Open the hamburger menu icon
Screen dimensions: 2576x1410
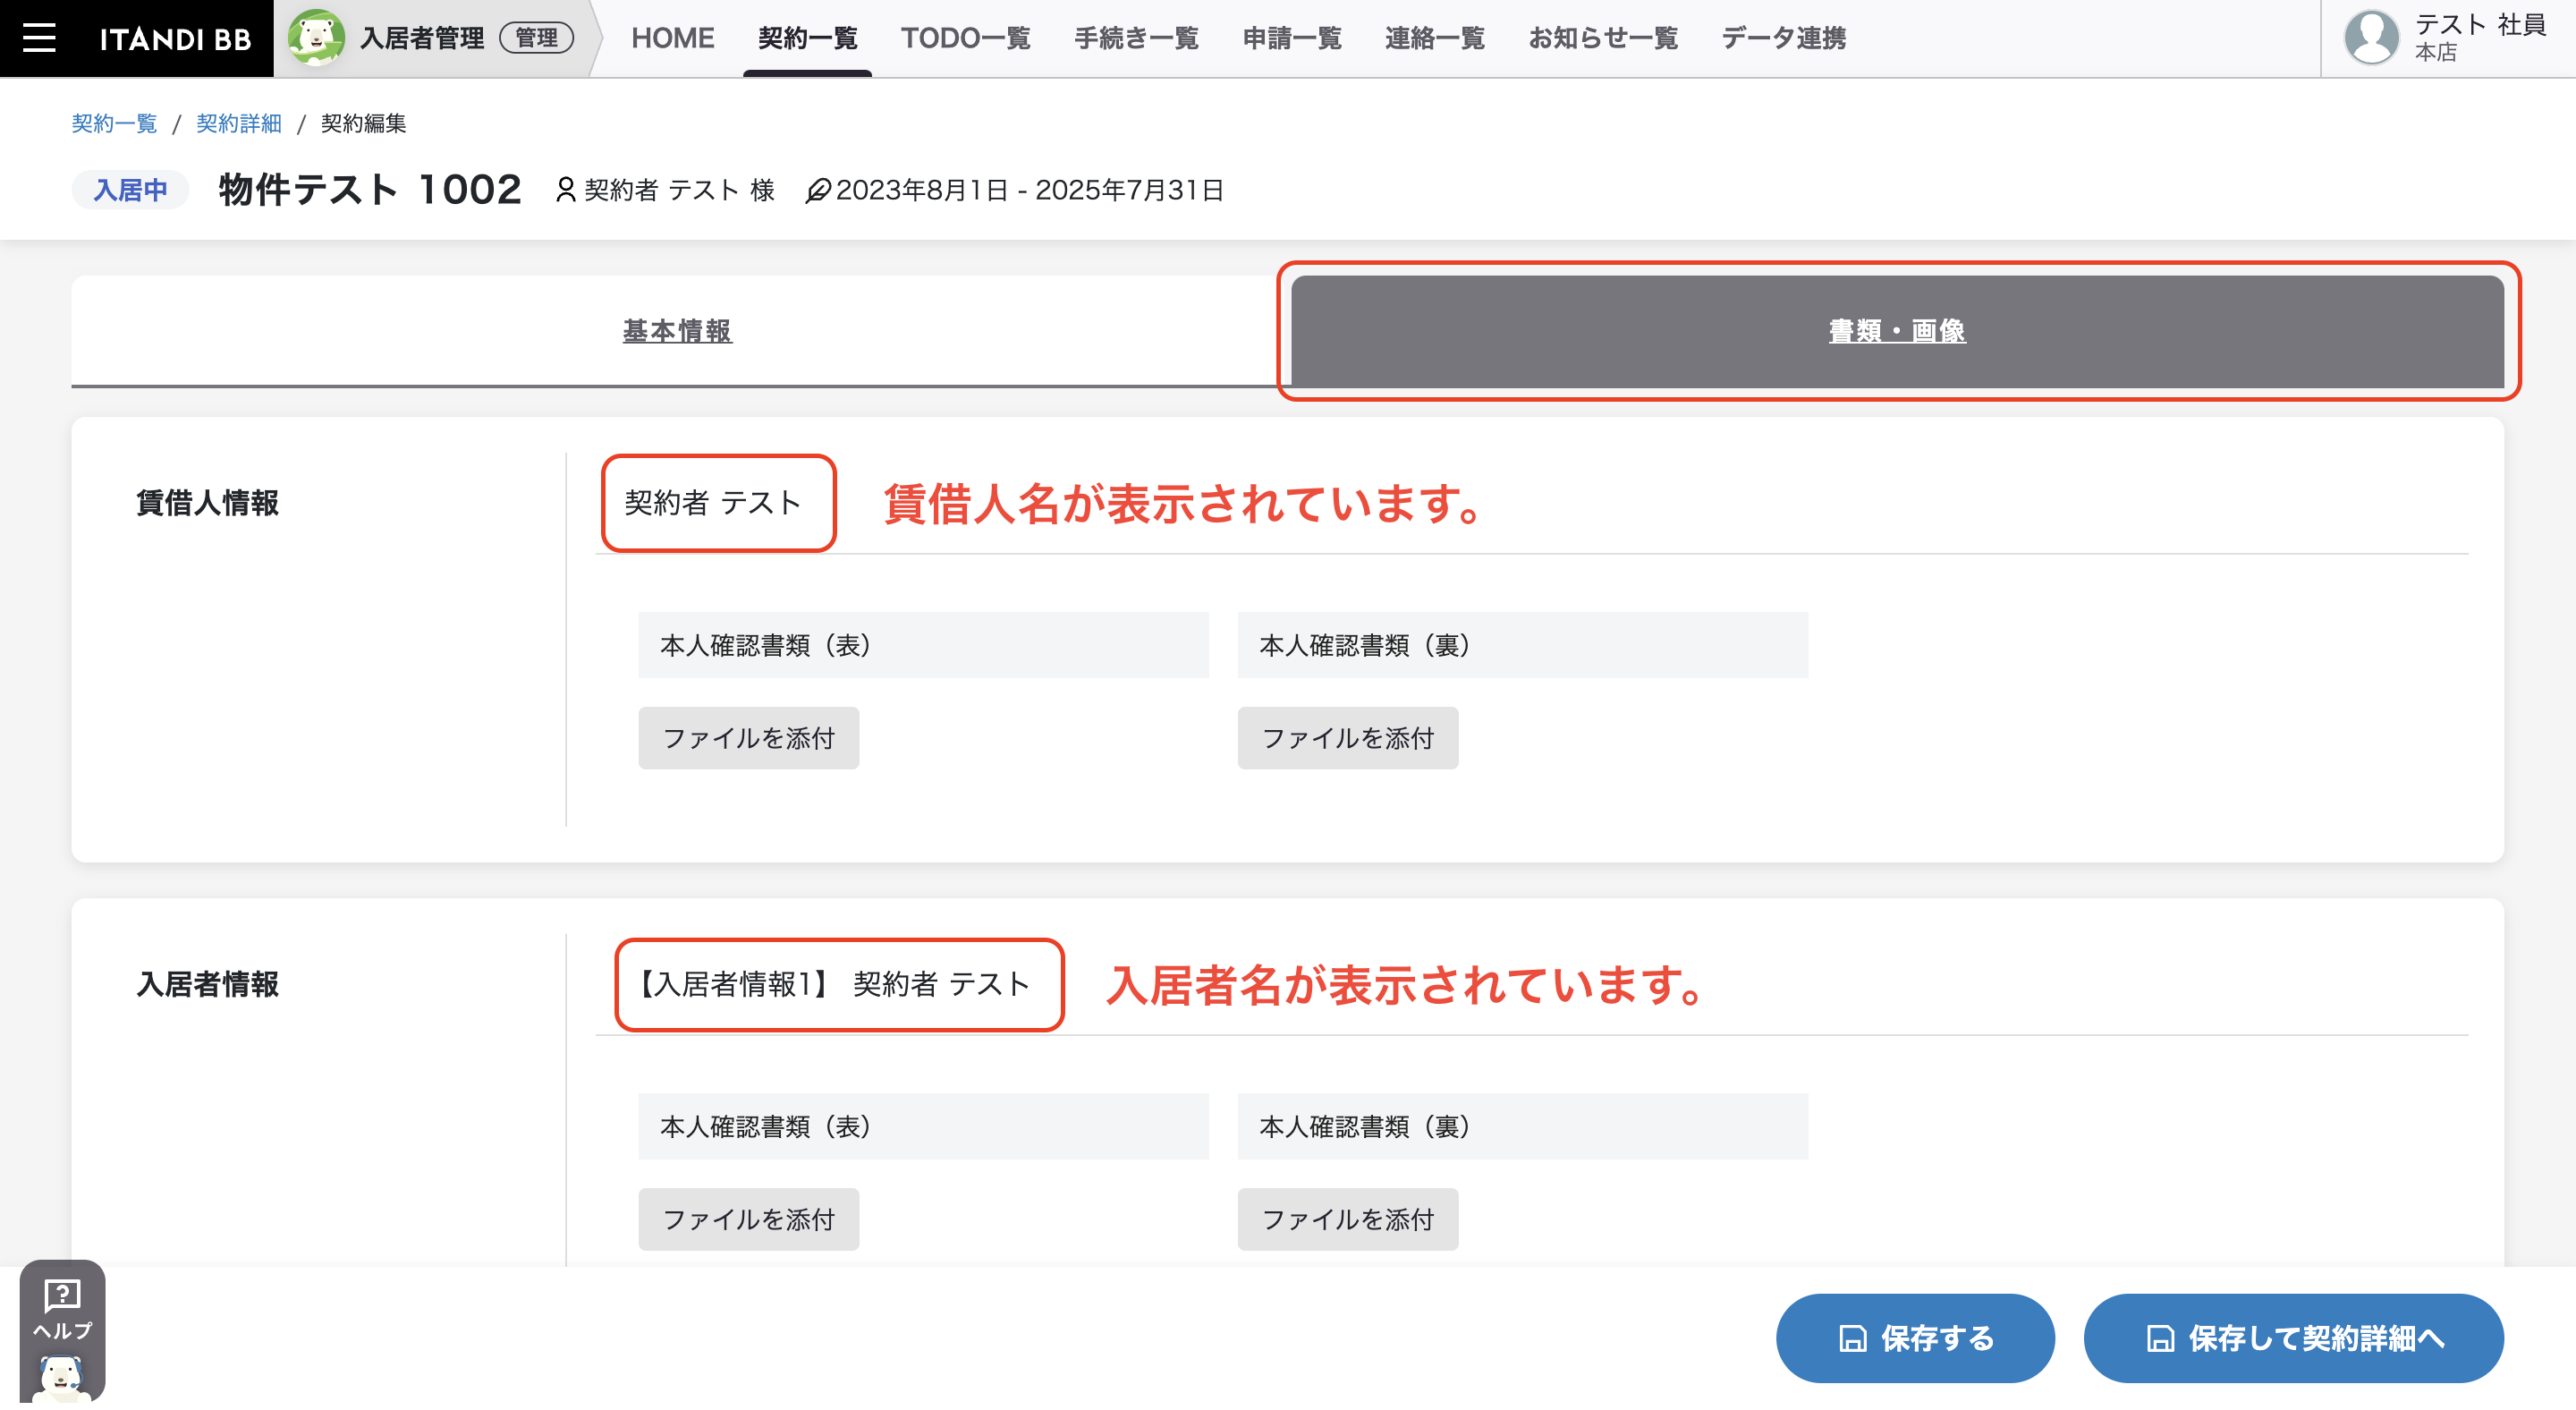tap(39, 38)
